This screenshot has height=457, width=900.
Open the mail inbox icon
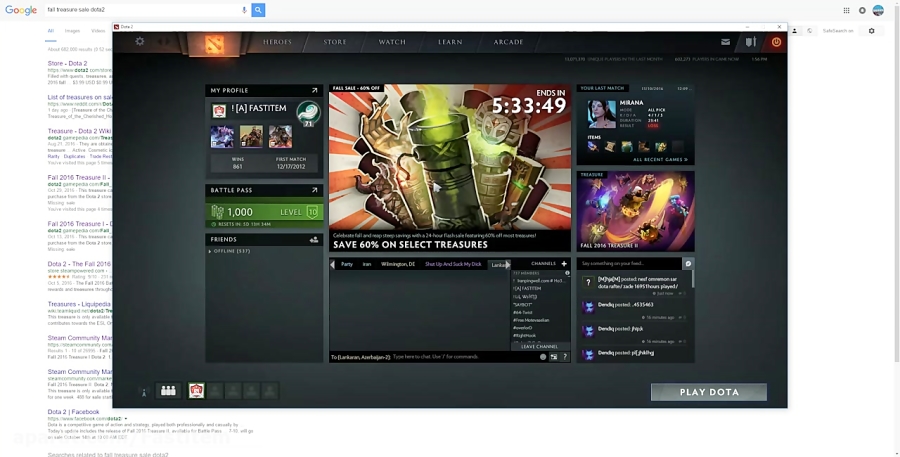pos(726,42)
